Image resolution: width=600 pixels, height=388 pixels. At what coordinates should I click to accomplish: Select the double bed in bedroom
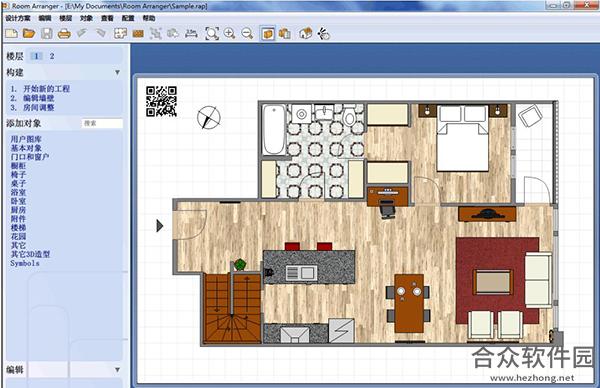click(x=463, y=139)
